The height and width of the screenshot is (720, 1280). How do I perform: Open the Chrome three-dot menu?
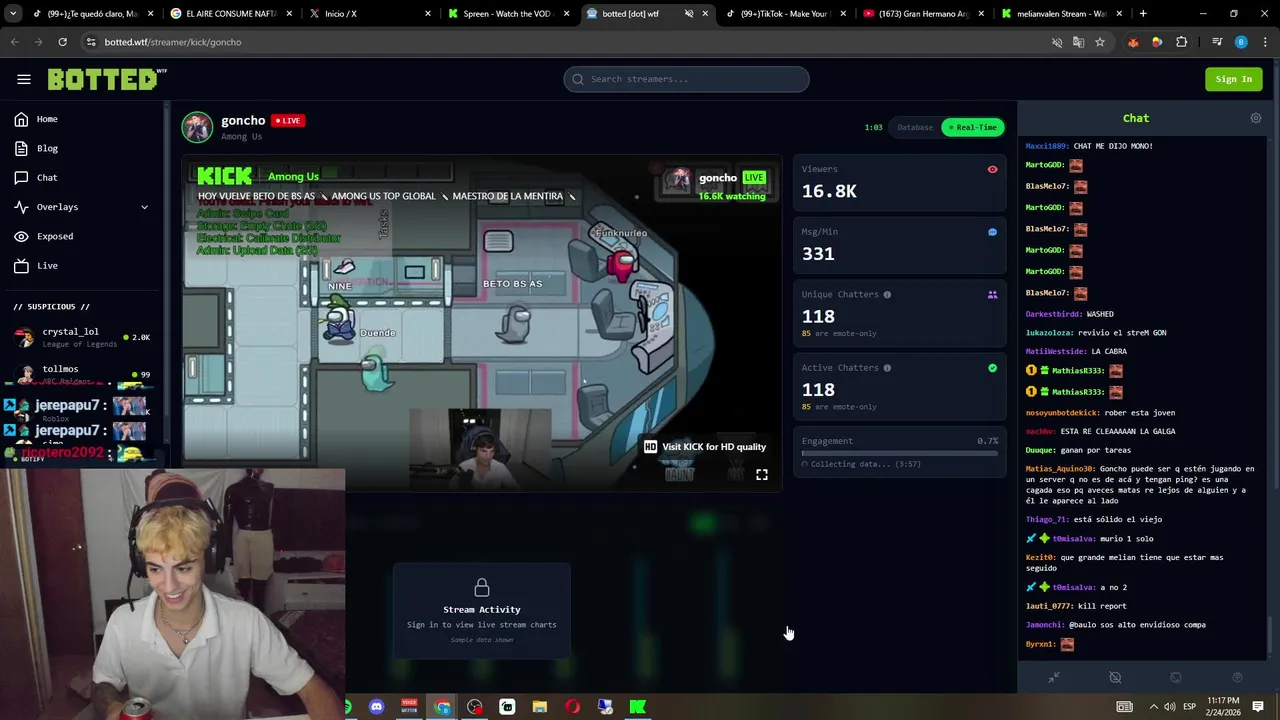pos(1264,42)
